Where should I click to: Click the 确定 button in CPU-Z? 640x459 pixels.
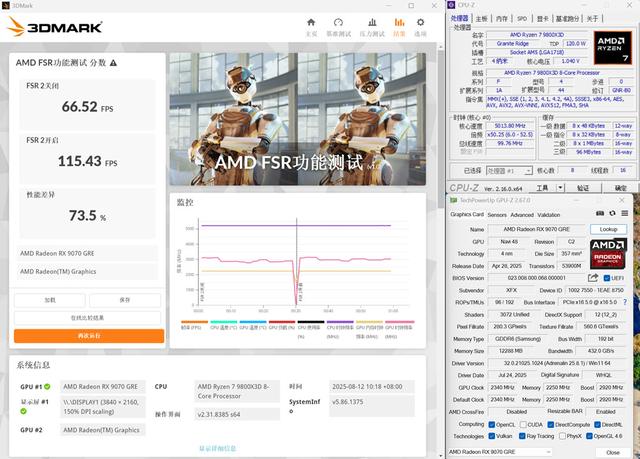tap(620, 188)
